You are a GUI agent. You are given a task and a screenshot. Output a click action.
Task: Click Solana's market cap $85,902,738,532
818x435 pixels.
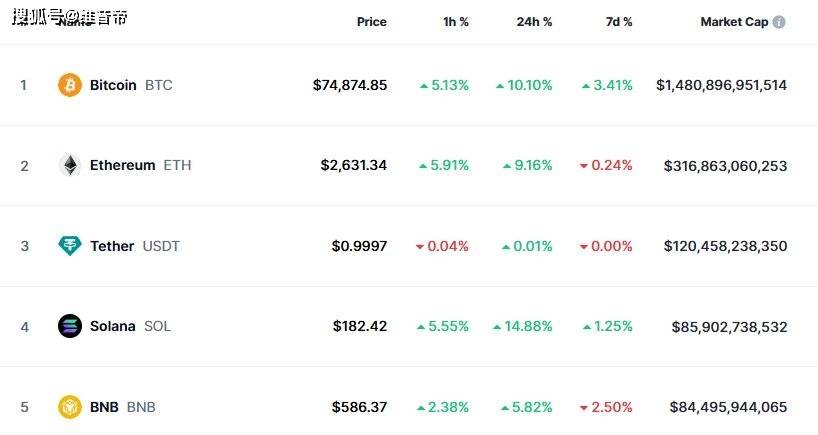tap(729, 327)
